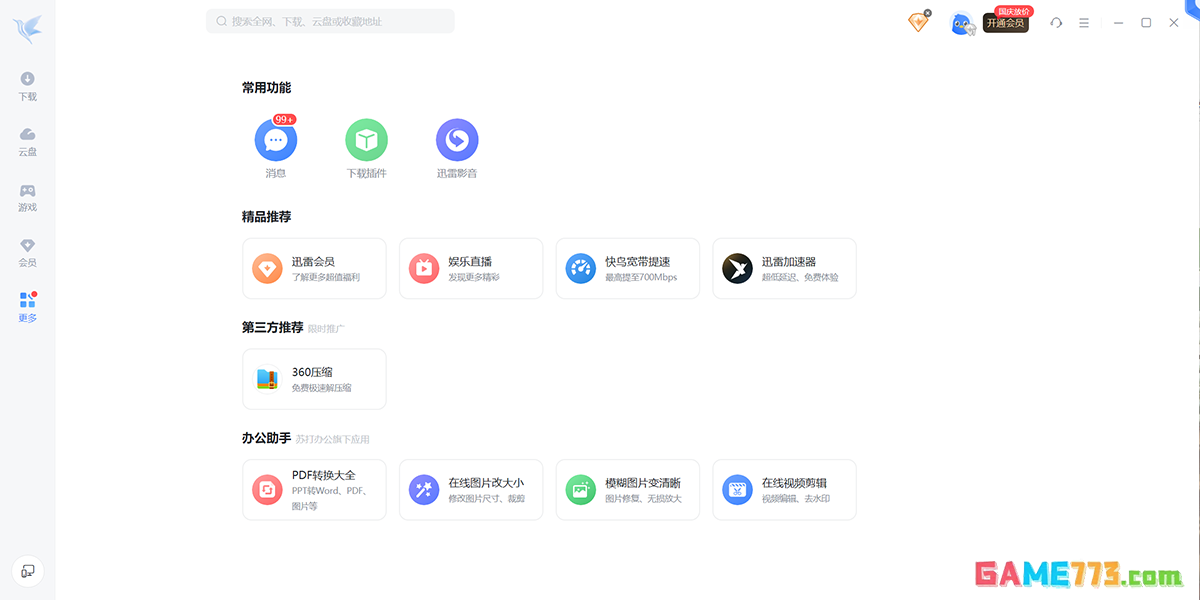Open 在线图片改大小 tool card

click(x=471, y=490)
